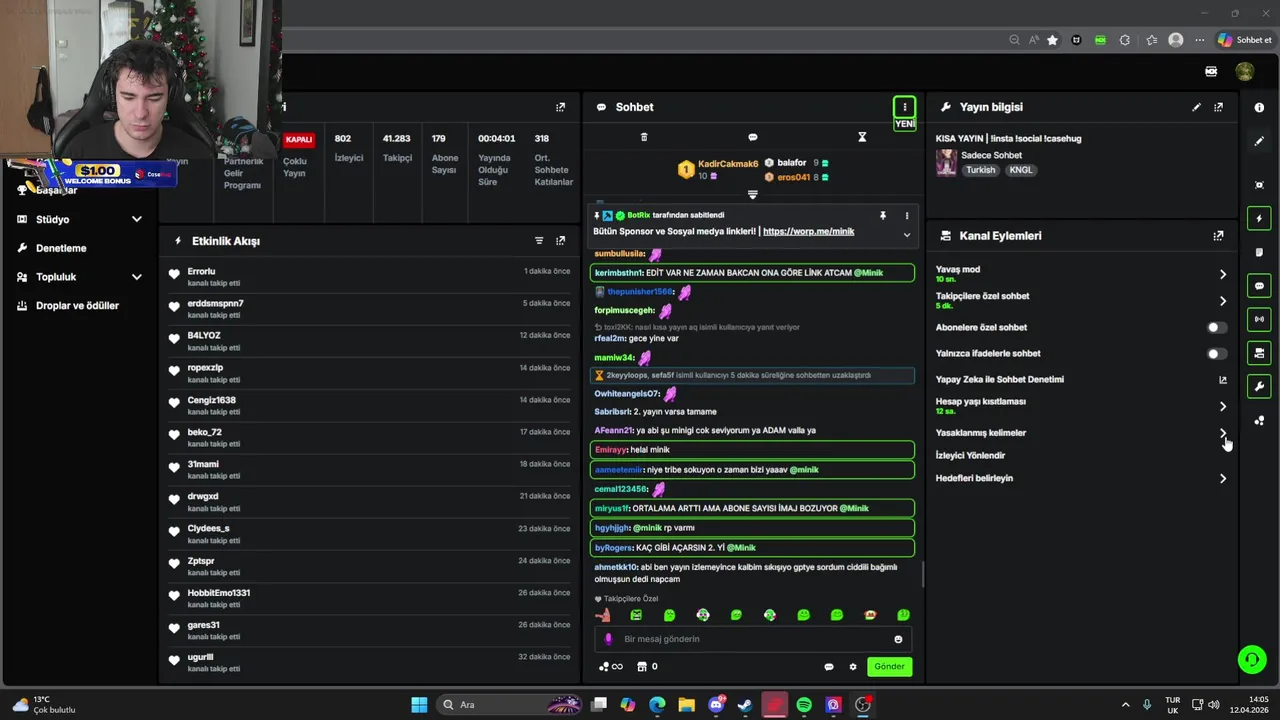Click the trash icon to clear chat
The image size is (1280, 720).
tap(644, 137)
